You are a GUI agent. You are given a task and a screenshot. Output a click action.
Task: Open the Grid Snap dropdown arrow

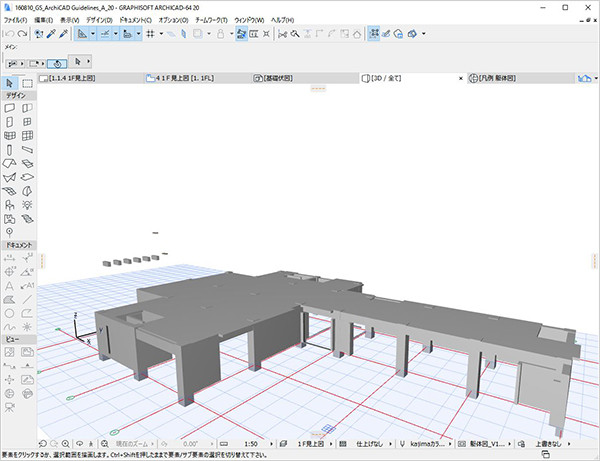pyautogui.click(x=161, y=34)
